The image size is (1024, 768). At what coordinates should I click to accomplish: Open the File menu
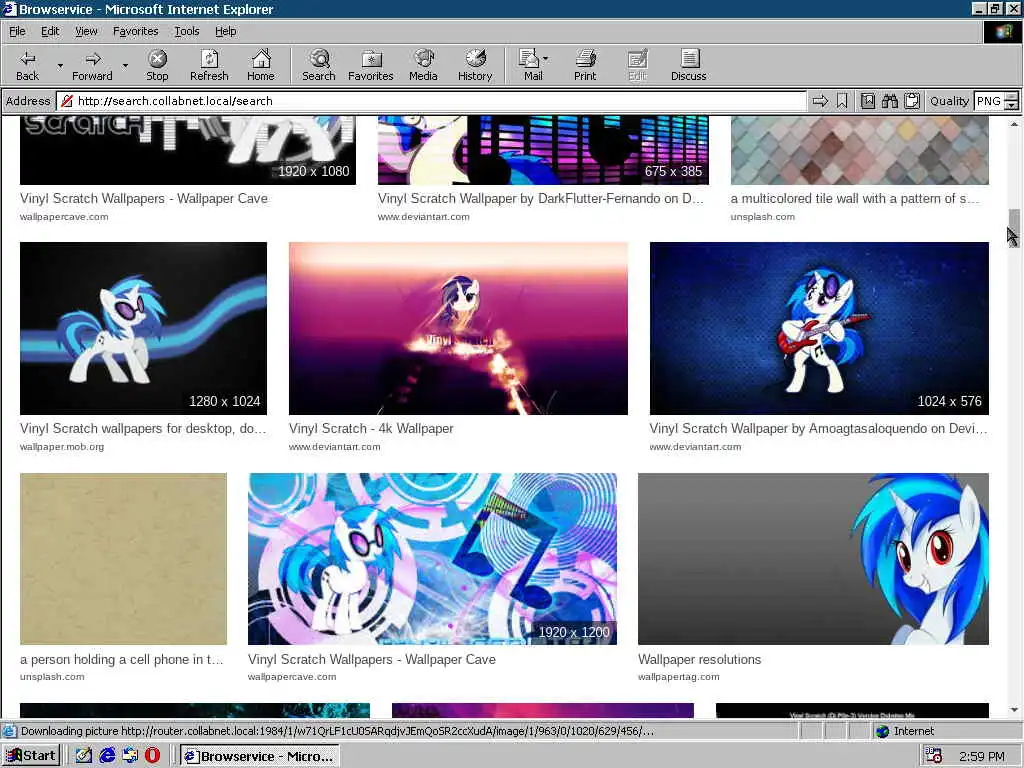point(17,31)
